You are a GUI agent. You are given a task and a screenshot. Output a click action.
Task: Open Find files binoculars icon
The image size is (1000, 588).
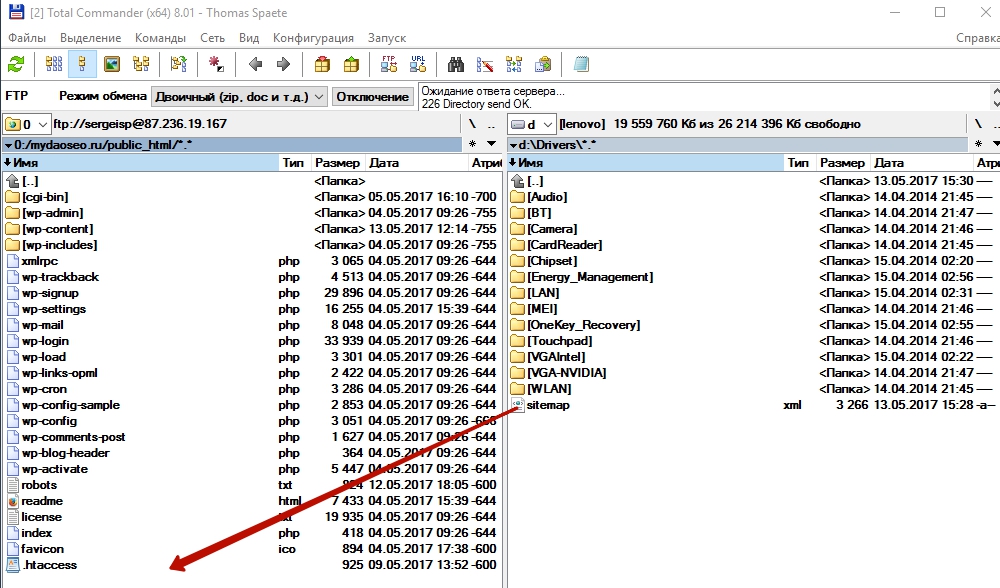coord(456,64)
